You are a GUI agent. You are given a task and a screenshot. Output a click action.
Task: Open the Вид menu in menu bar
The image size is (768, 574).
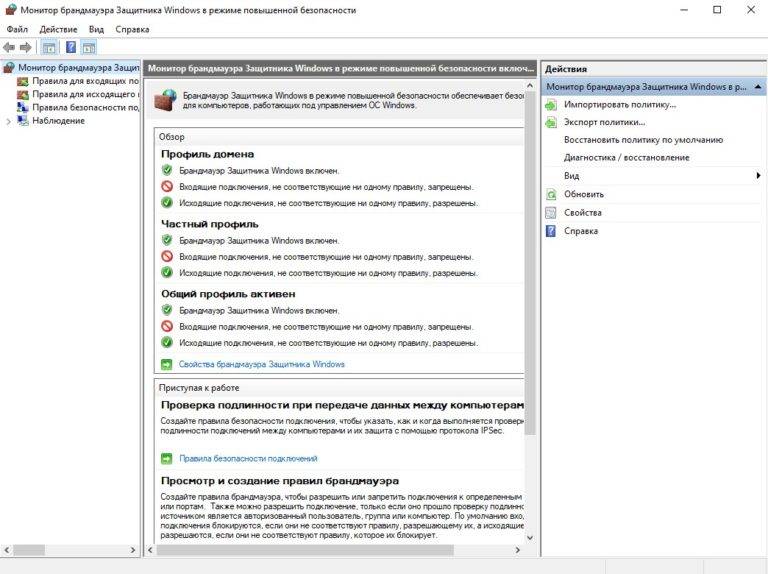96,29
